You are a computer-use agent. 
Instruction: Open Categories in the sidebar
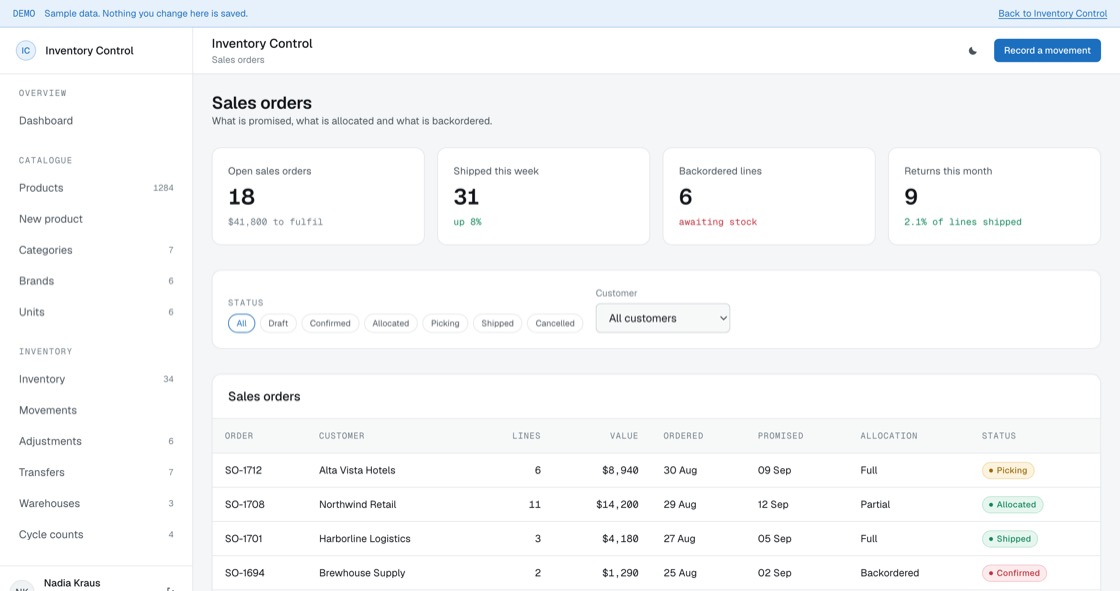[96, 250]
